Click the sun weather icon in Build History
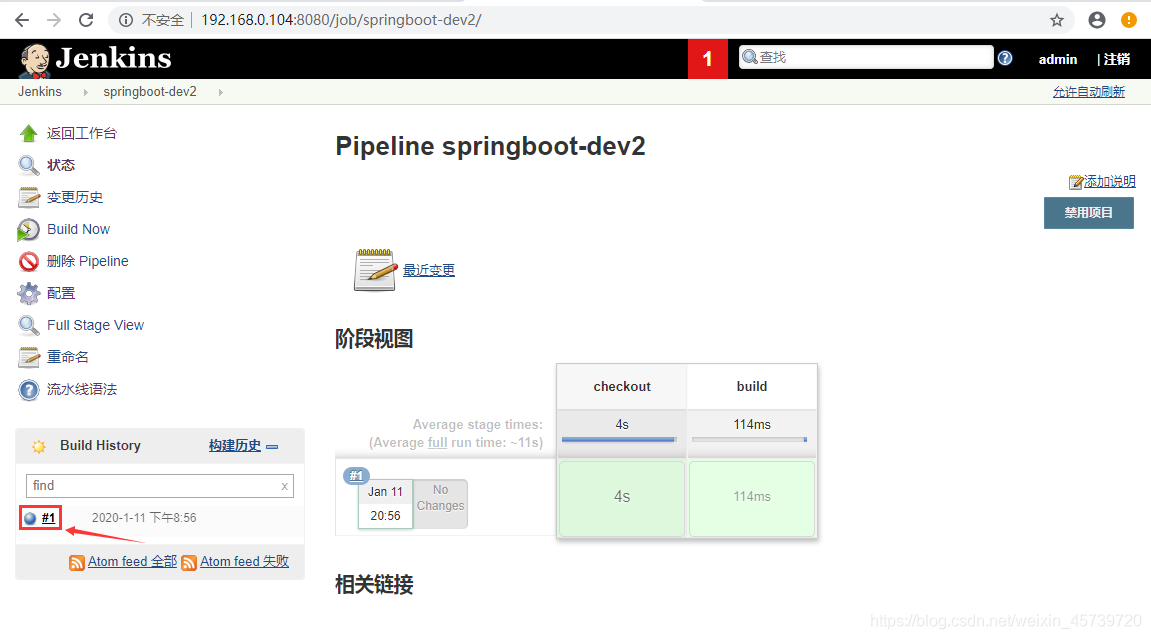Image resolution: width=1151 pixels, height=639 pixels. [x=39, y=446]
